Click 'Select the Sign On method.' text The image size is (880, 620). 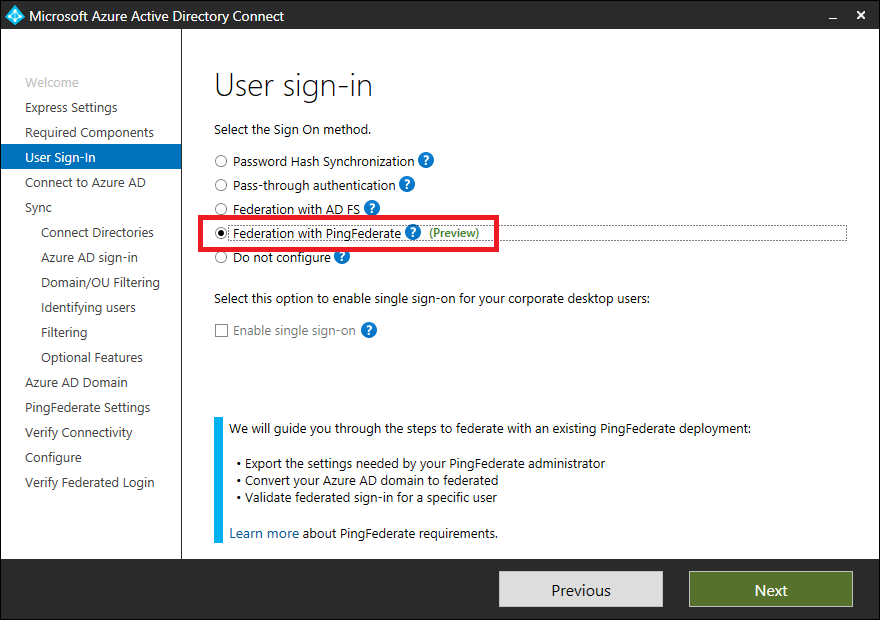pyautogui.click(x=292, y=130)
